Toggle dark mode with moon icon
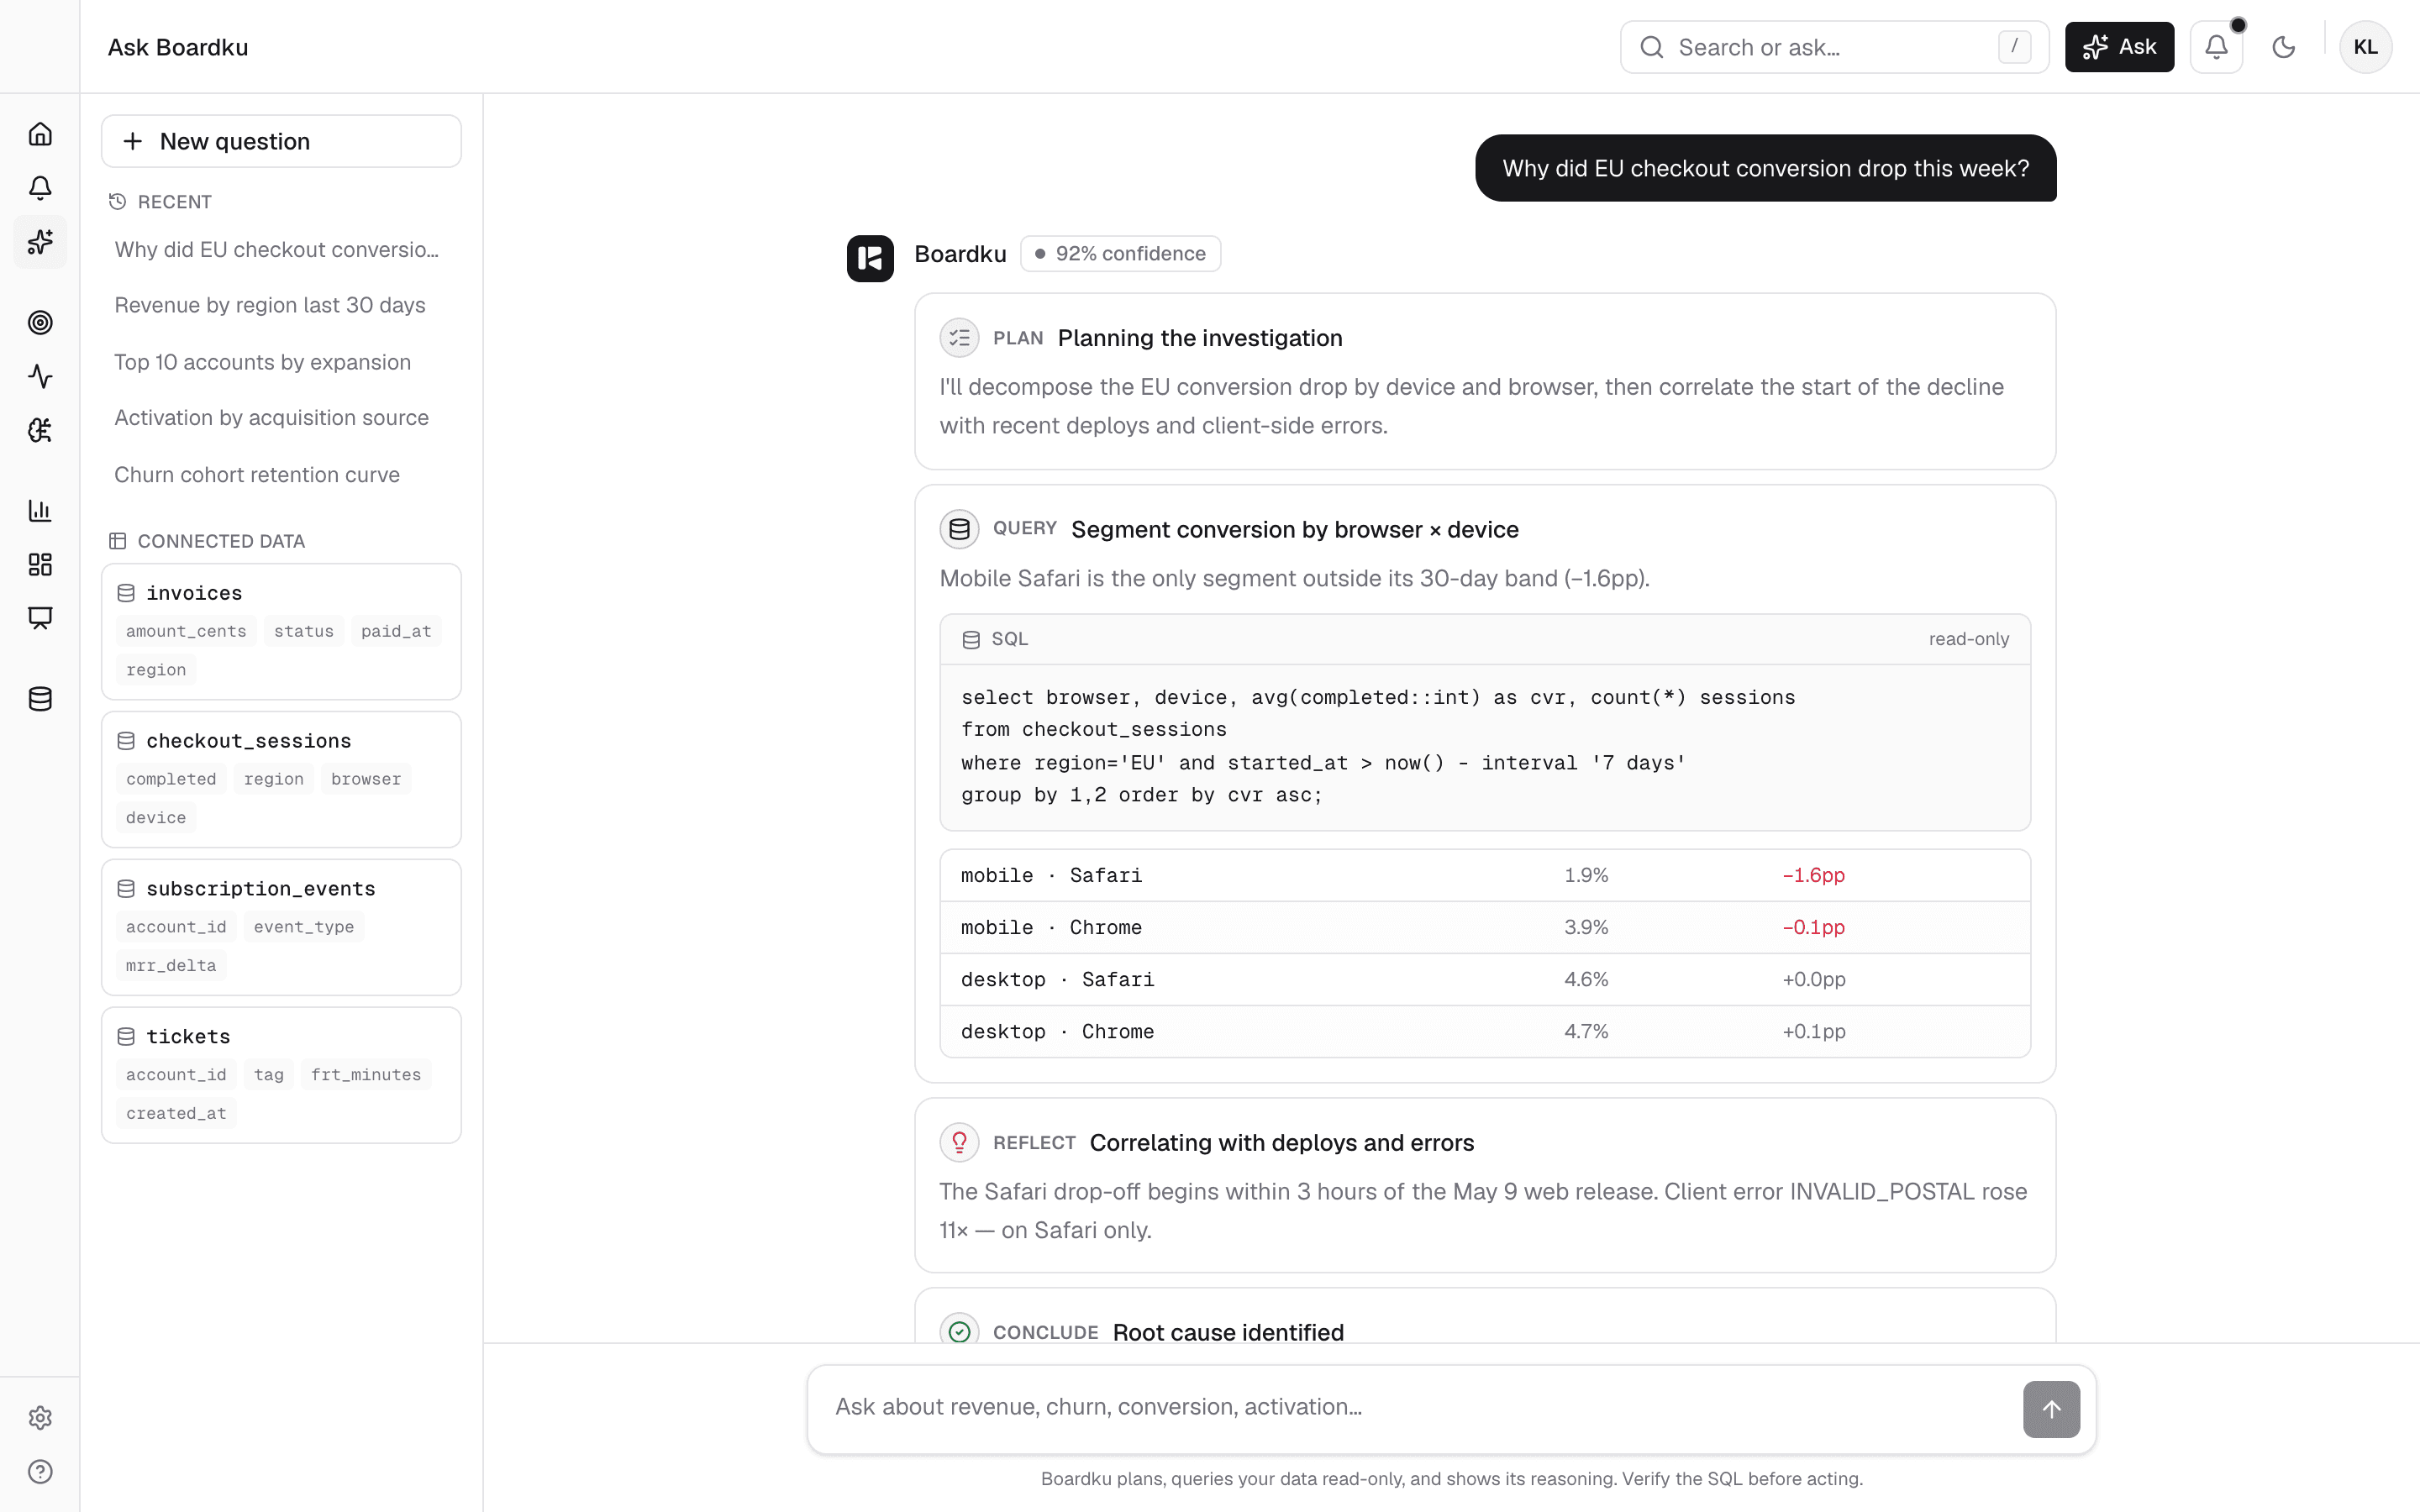This screenshot has height=1512, width=2420. [x=2283, y=47]
